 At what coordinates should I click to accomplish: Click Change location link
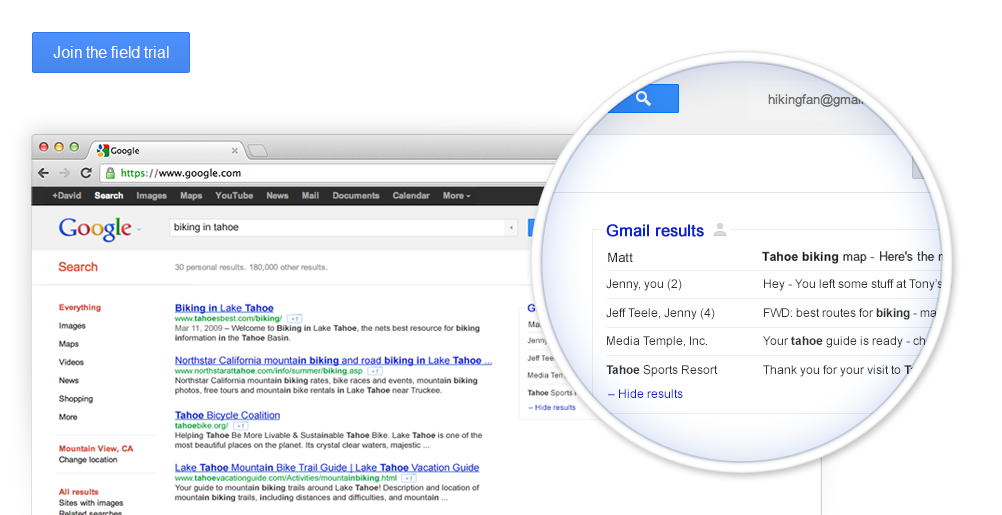[x=88, y=459]
